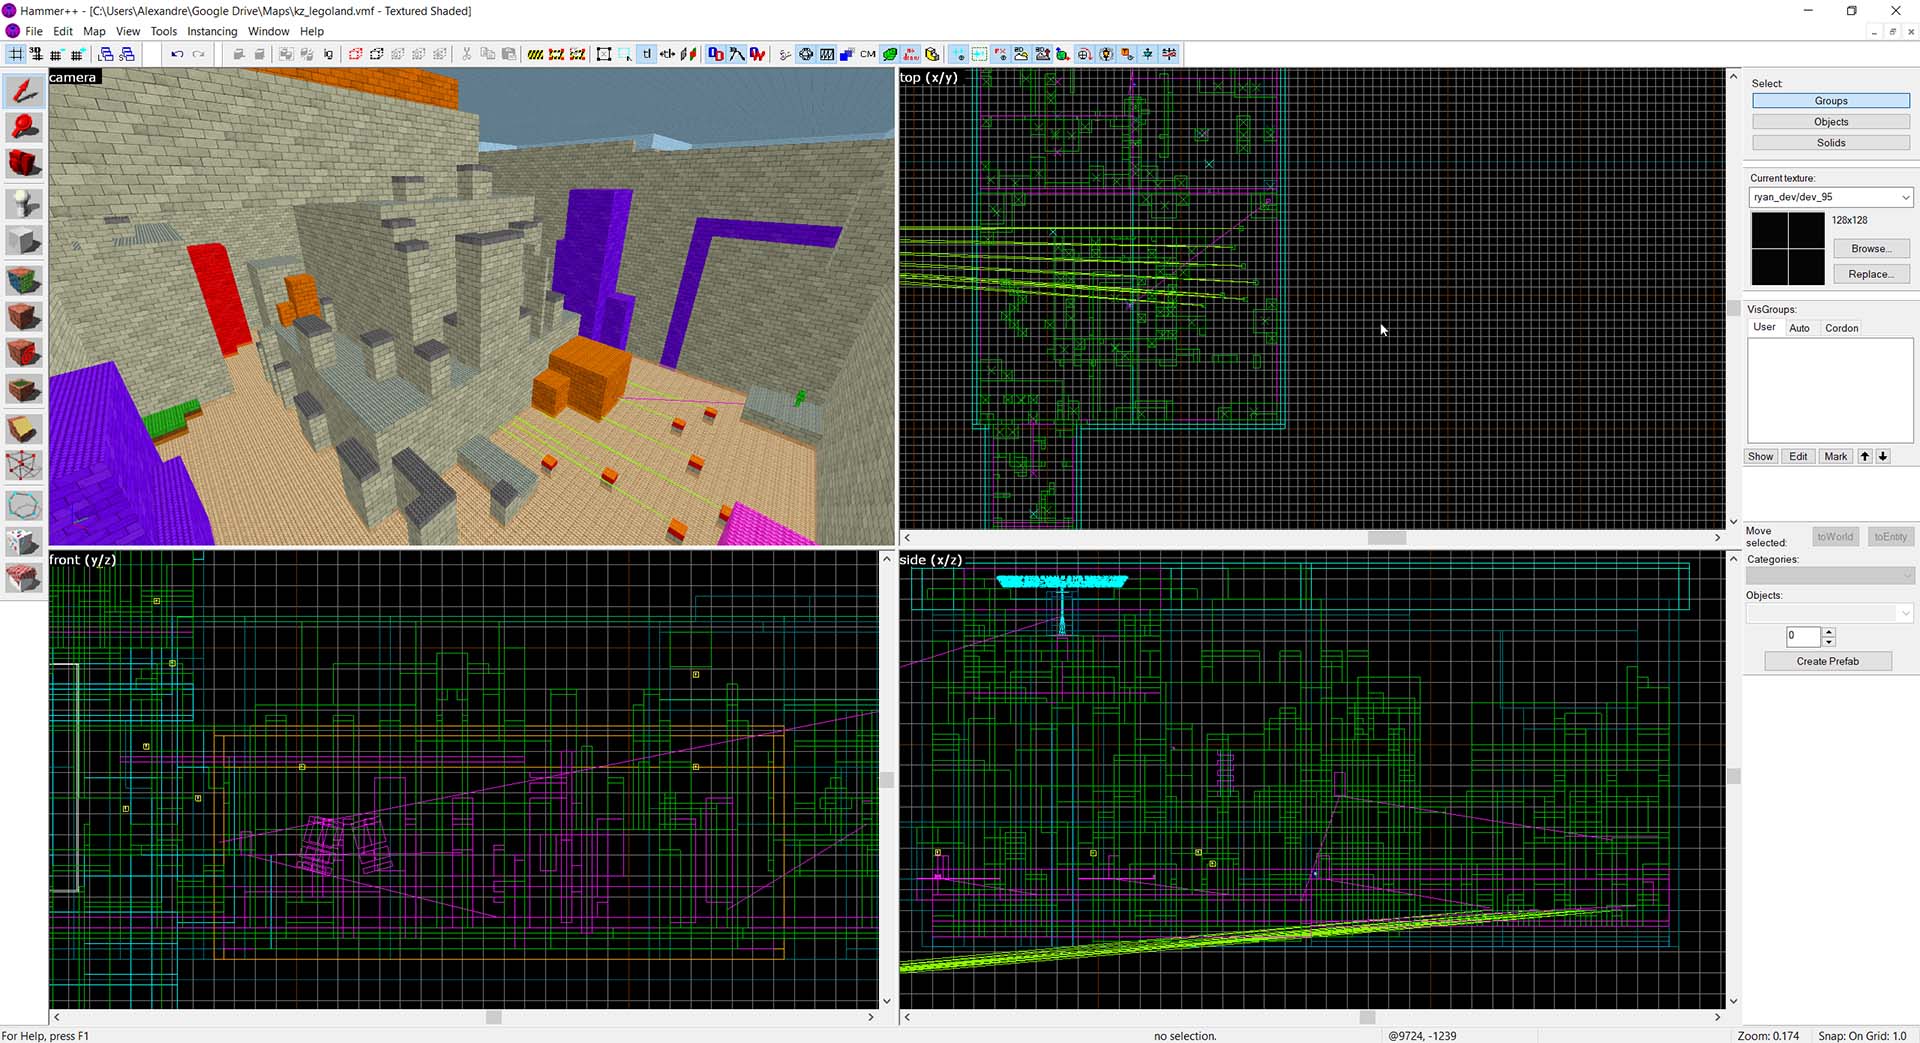
Task: Click the Browse texture button
Action: click(1871, 248)
